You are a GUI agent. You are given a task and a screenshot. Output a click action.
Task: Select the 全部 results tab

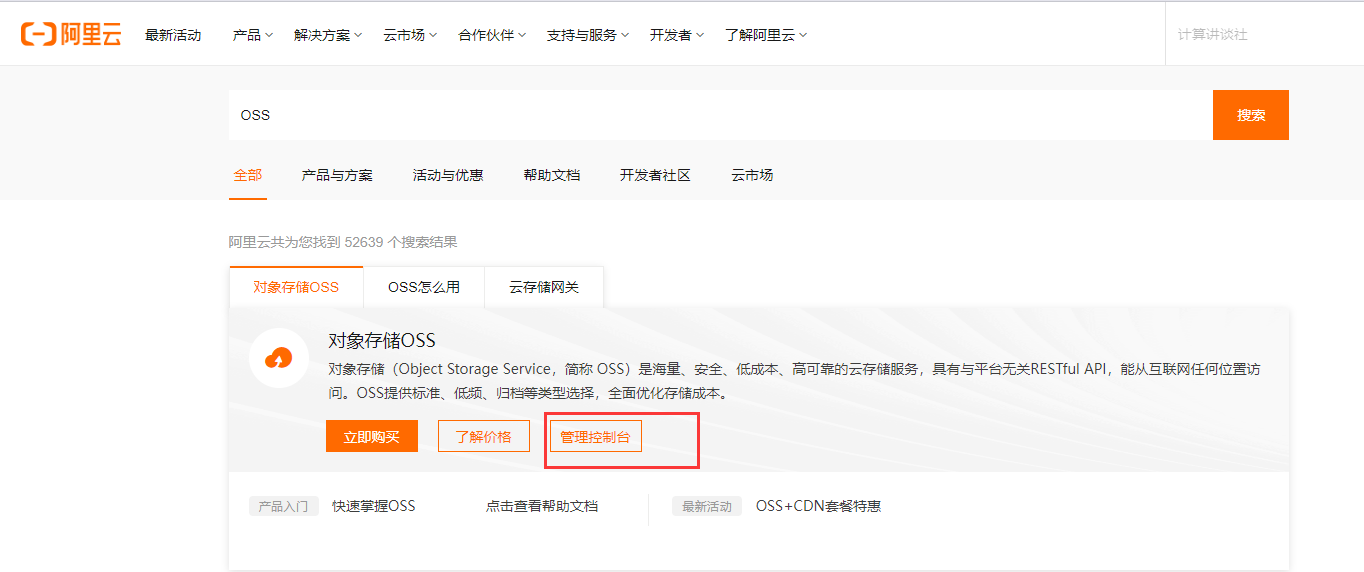point(248,175)
